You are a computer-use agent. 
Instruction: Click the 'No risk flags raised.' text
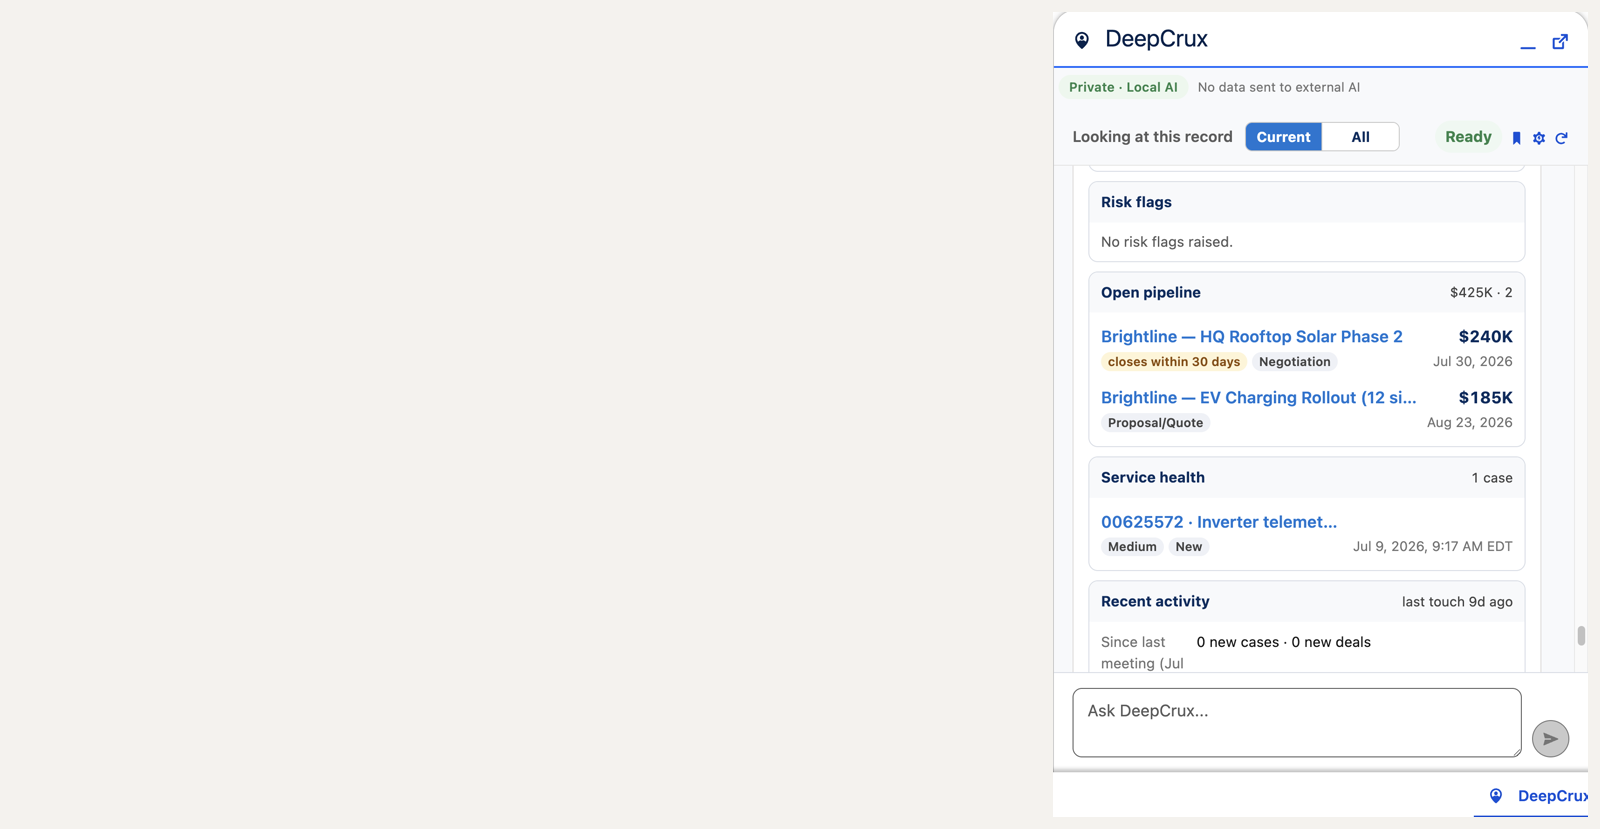[1167, 242]
